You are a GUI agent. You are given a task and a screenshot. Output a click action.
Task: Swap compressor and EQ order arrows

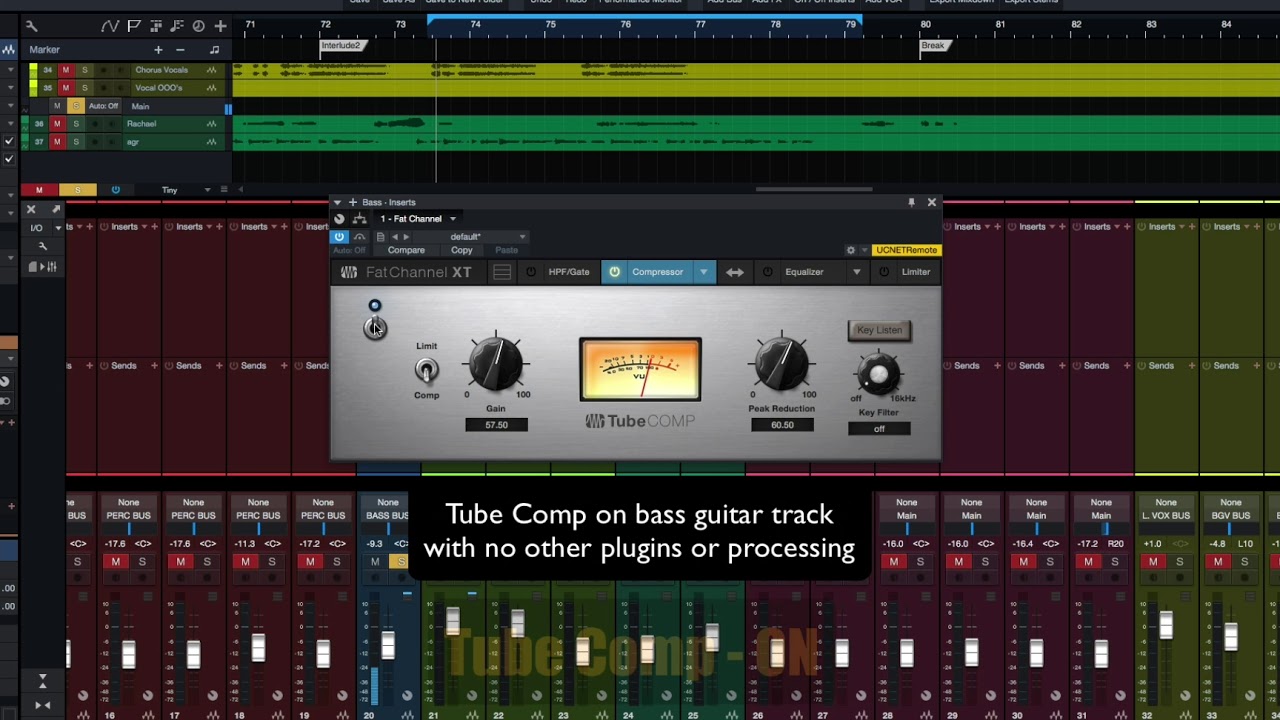[735, 272]
